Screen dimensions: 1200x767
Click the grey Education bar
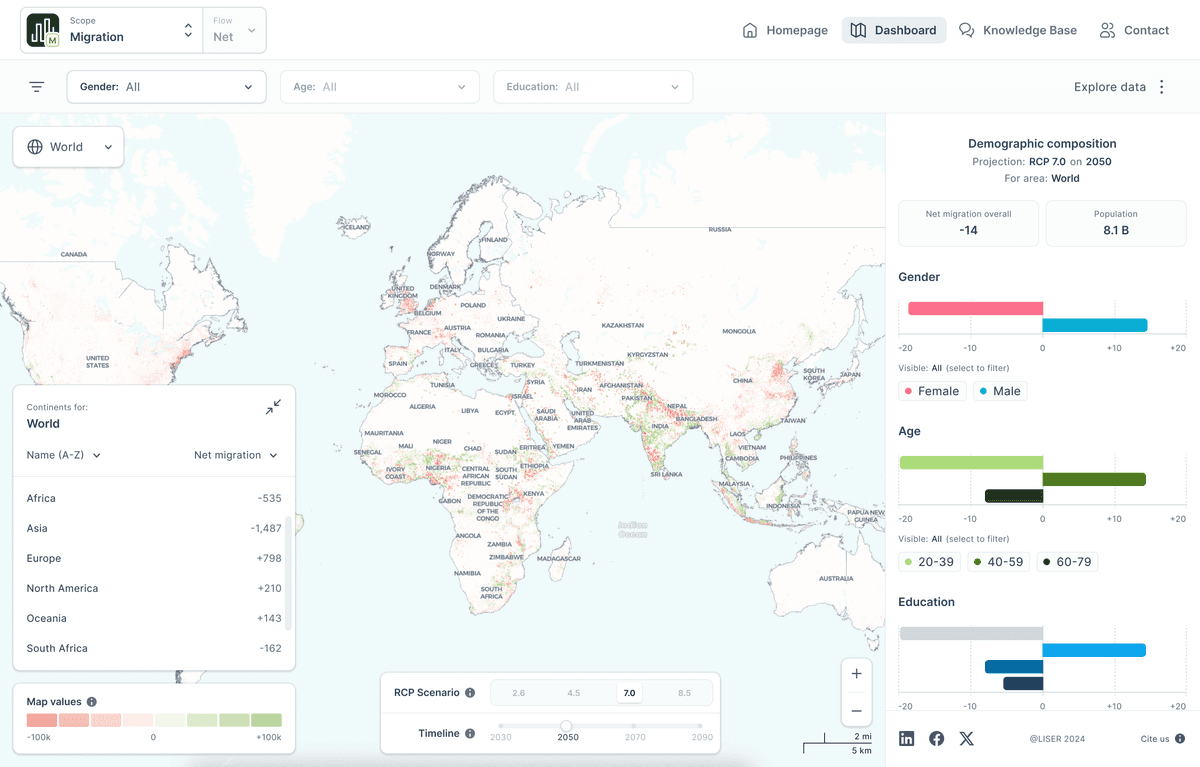coord(971,633)
